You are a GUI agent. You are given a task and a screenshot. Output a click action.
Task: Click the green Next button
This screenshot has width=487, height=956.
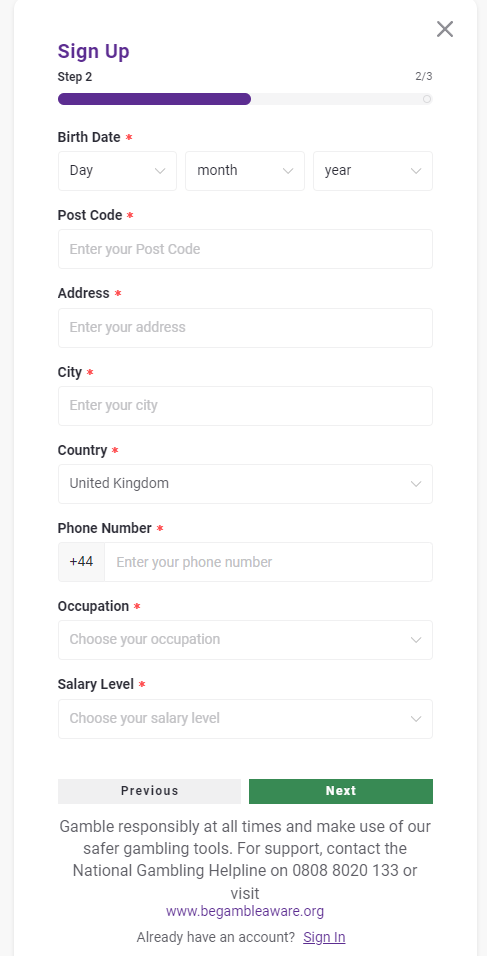341,791
